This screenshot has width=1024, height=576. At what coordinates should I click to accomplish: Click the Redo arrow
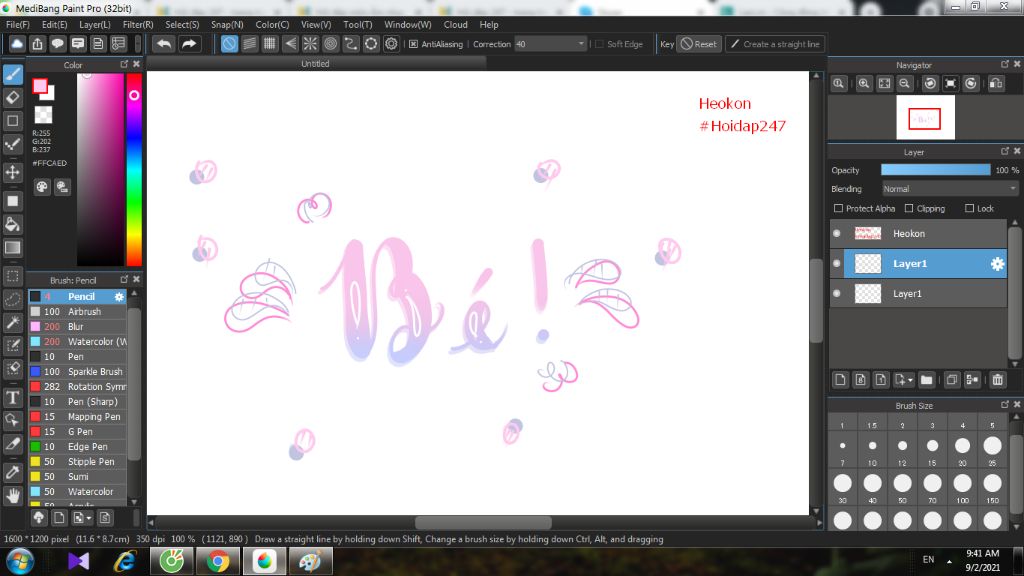[x=189, y=44]
